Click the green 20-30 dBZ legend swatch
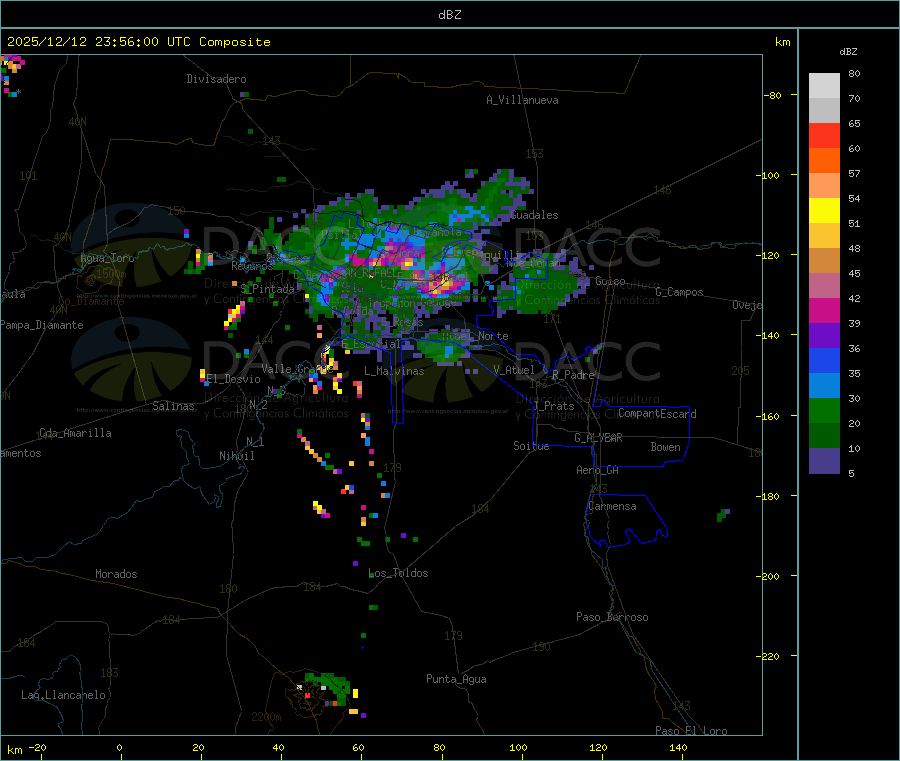Image resolution: width=900 pixels, height=761 pixels. point(824,410)
